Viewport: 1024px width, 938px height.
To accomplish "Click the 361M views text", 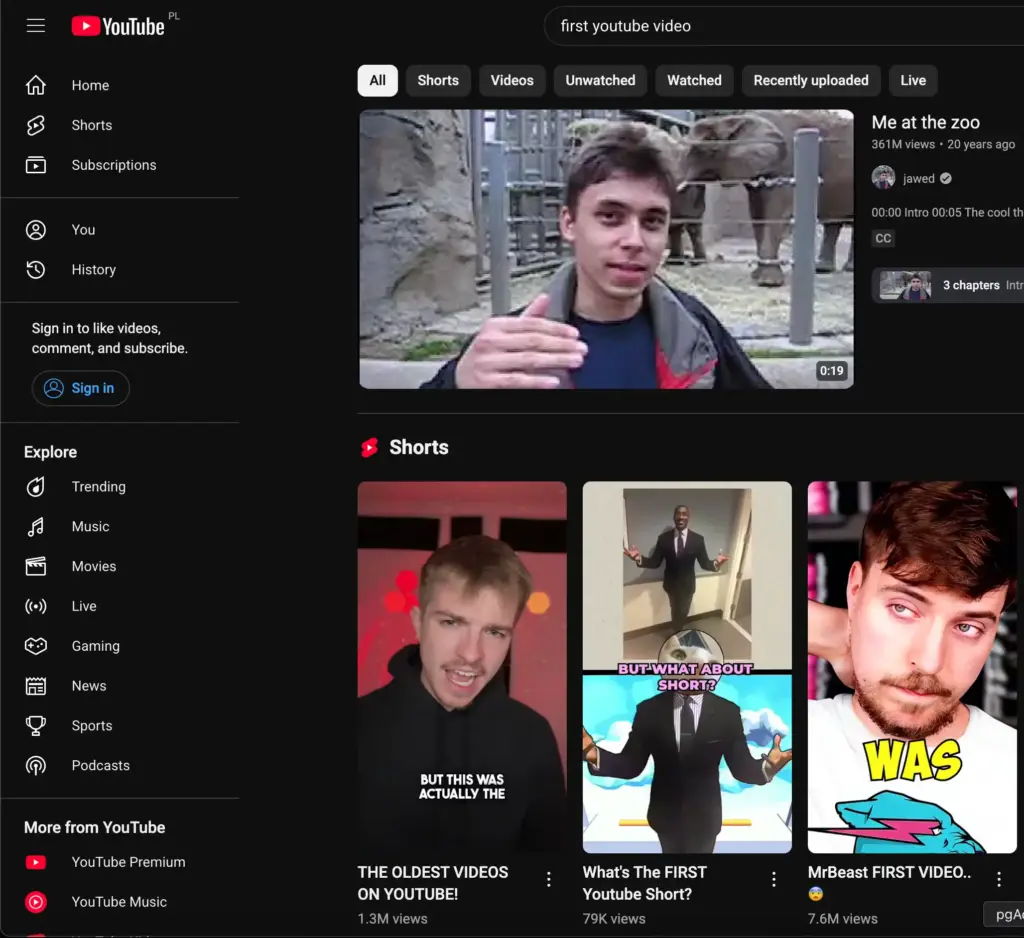I will point(903,144).
